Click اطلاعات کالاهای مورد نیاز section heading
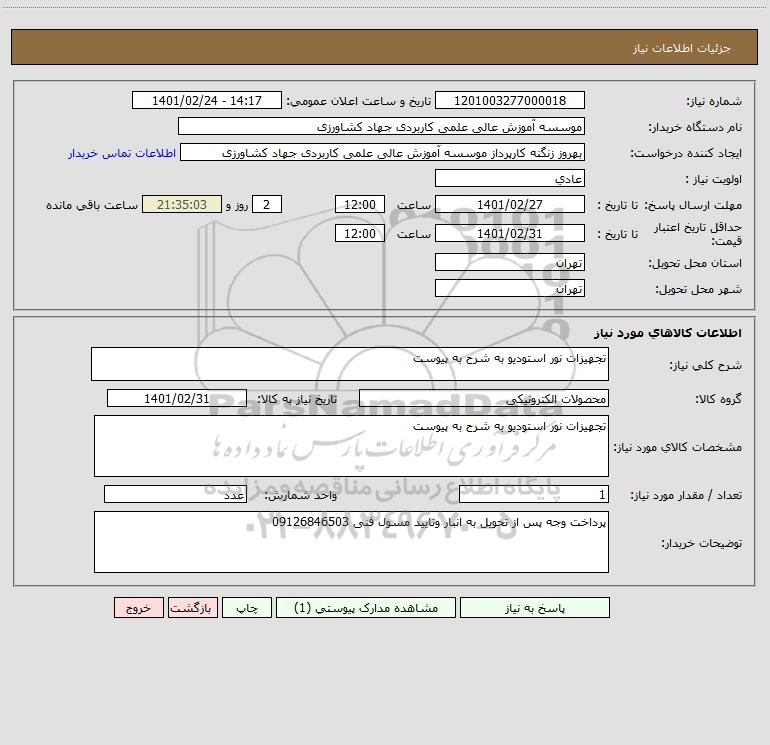Viewport: 770px width, 745px height. pos(668,333)
